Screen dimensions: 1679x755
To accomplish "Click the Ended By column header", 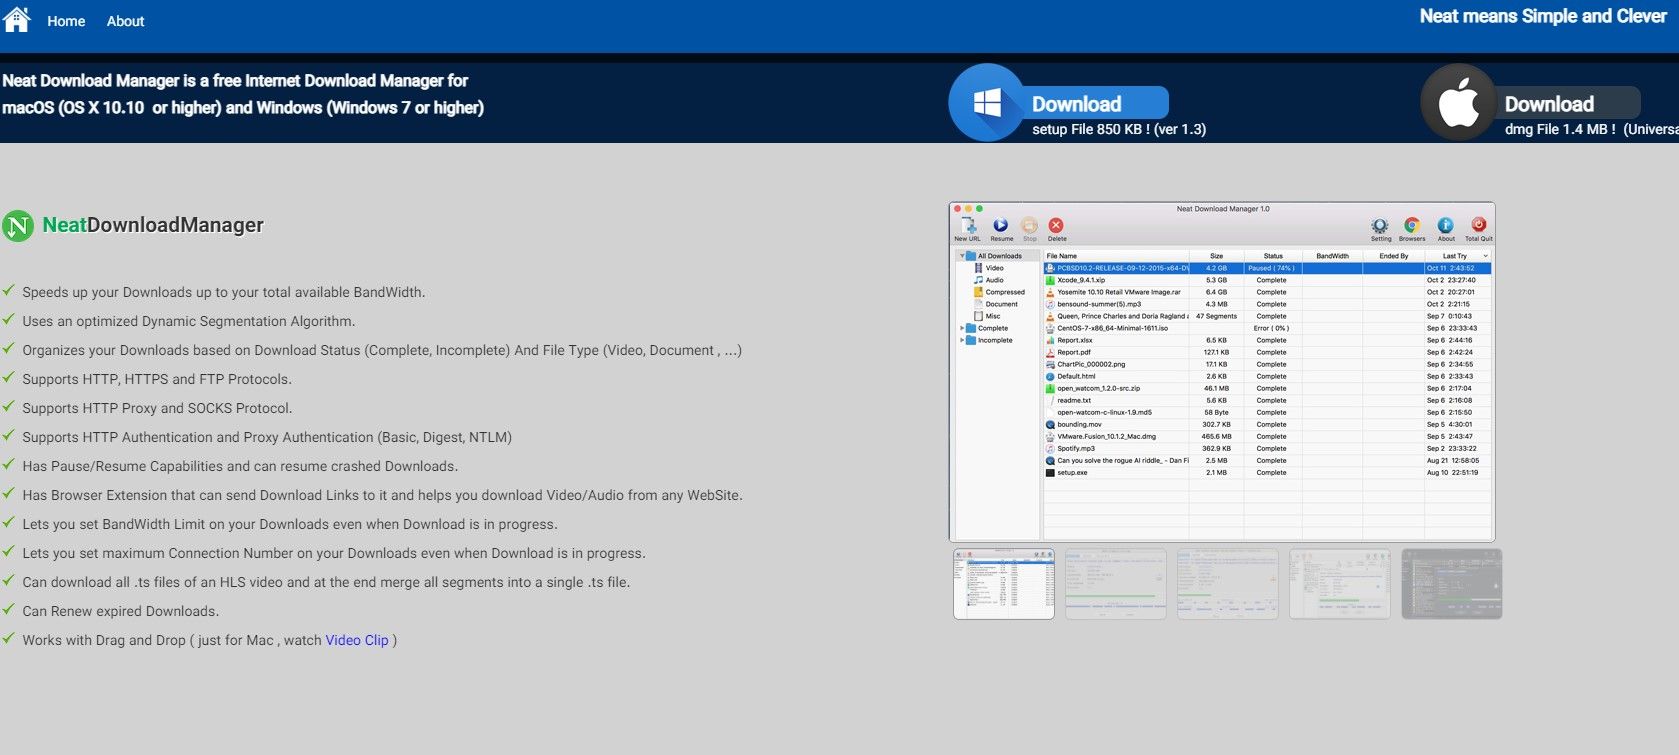I will (1394, 256).
